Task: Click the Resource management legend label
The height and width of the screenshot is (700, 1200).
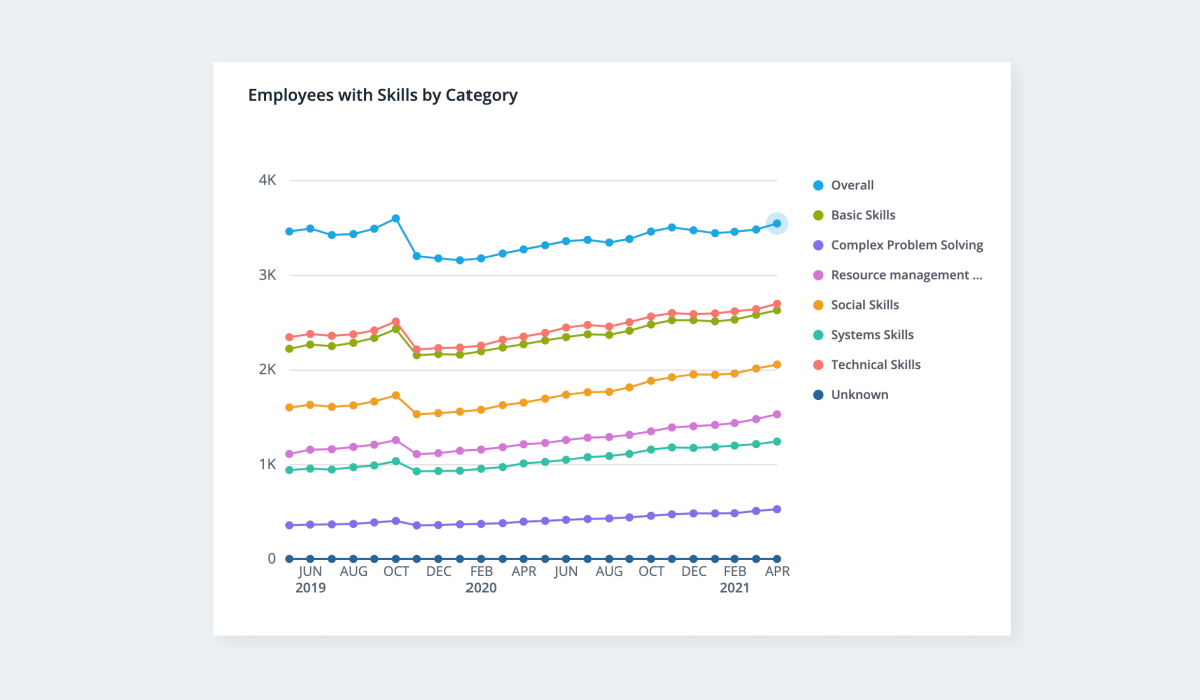Action: [x=907, y=275]
